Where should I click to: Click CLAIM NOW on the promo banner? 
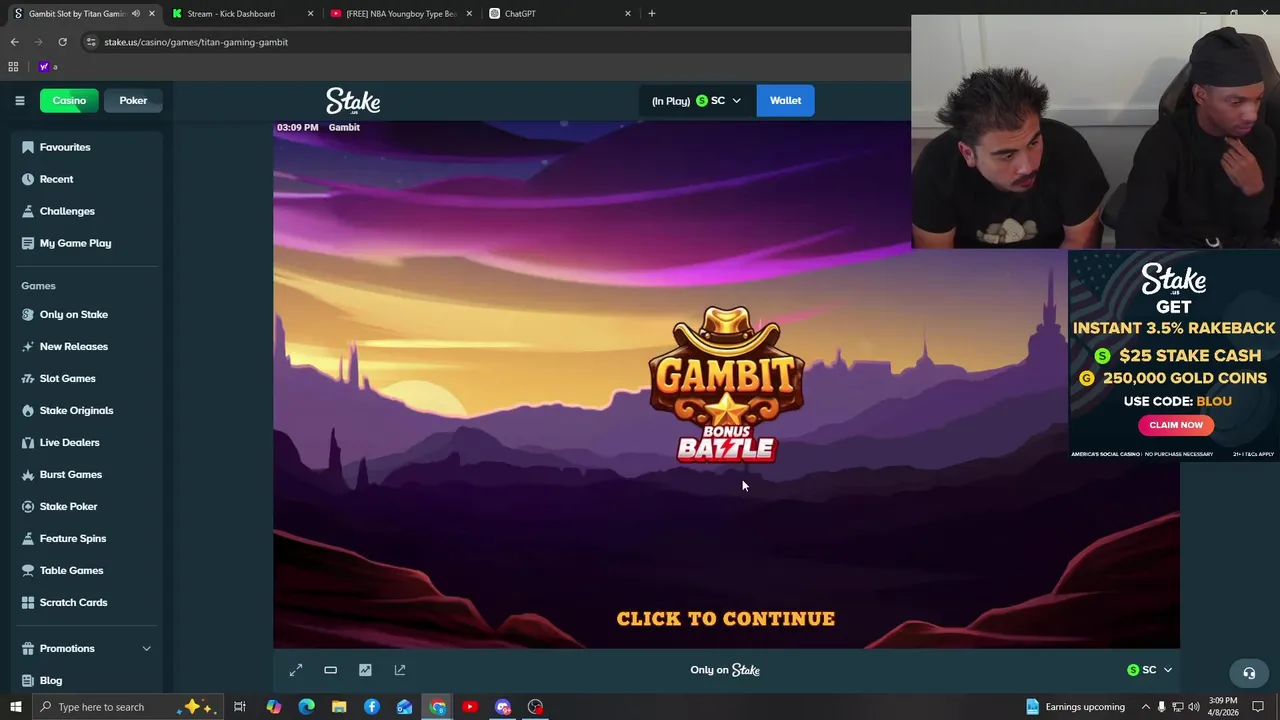tap(1176, 425)
